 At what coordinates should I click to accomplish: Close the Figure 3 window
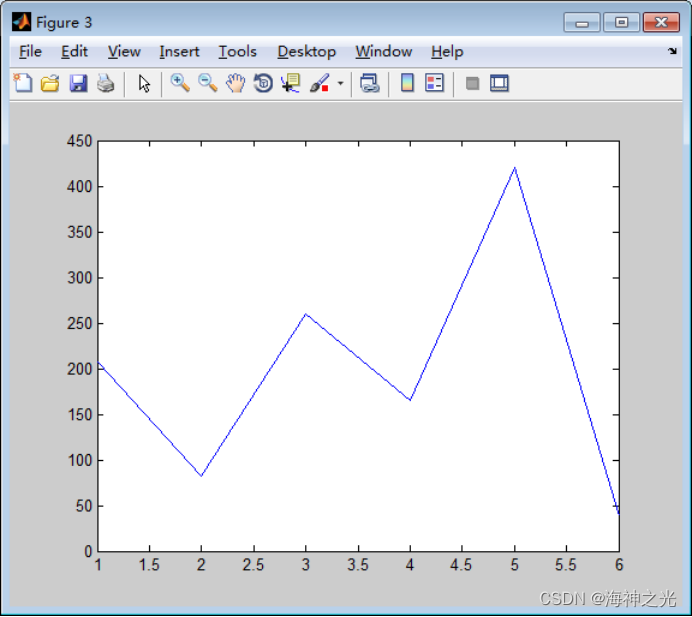tap(661, 22)
